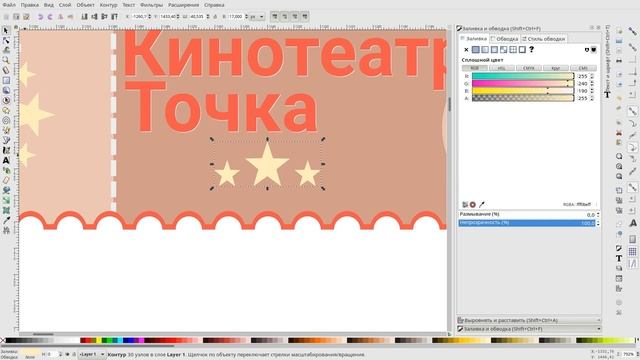Choose linear gradient fill type
The width and height of the screenshot is (640, 360).
485,50
